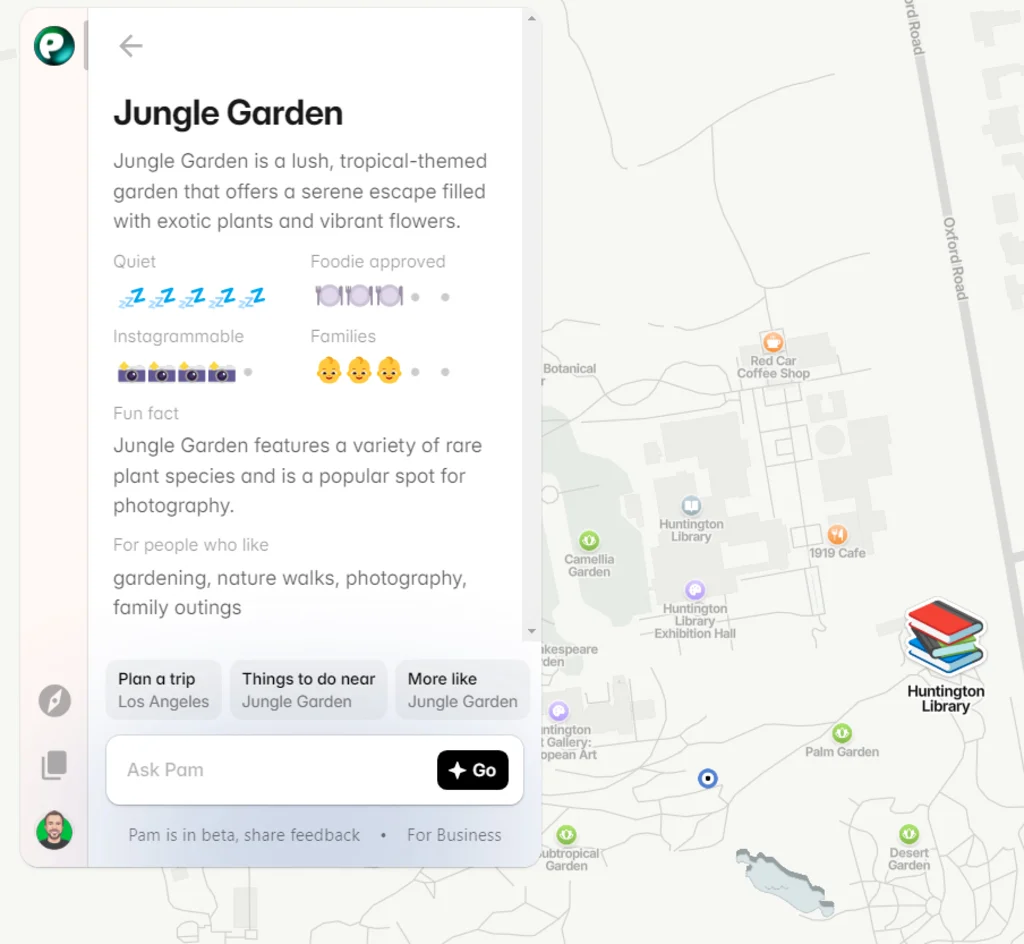1024x944 pixels.
Task: Click the Jungle Garden title heading
Action: 228,113
